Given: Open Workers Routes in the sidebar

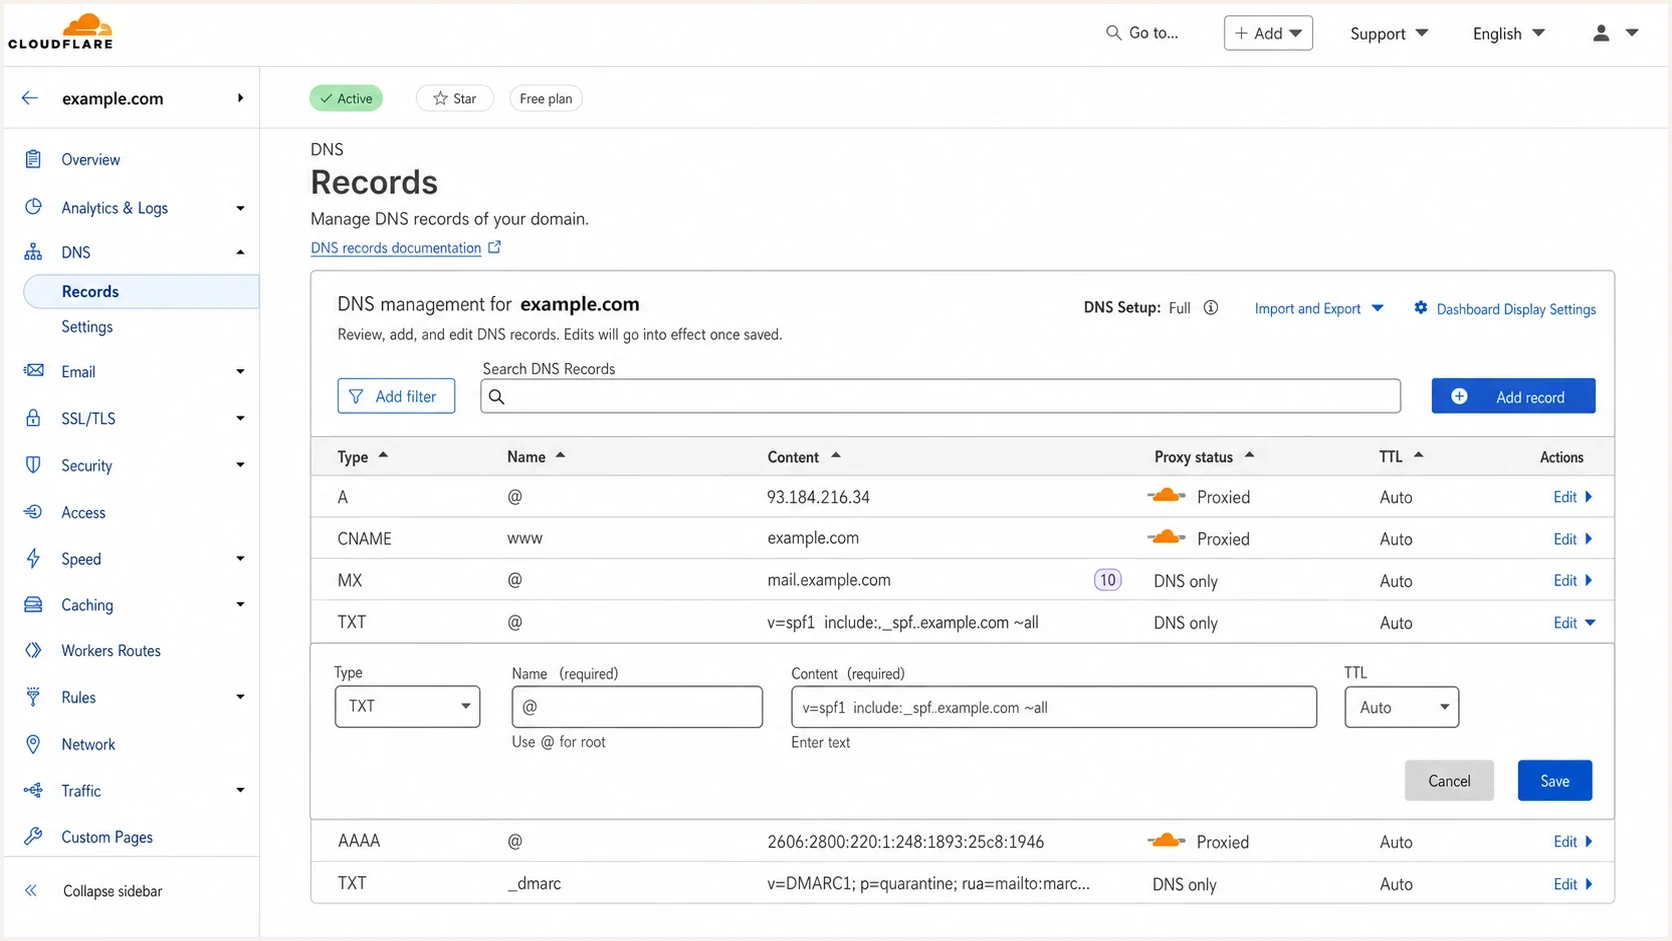Looking at the screenshot, I should tap(111, 650).
